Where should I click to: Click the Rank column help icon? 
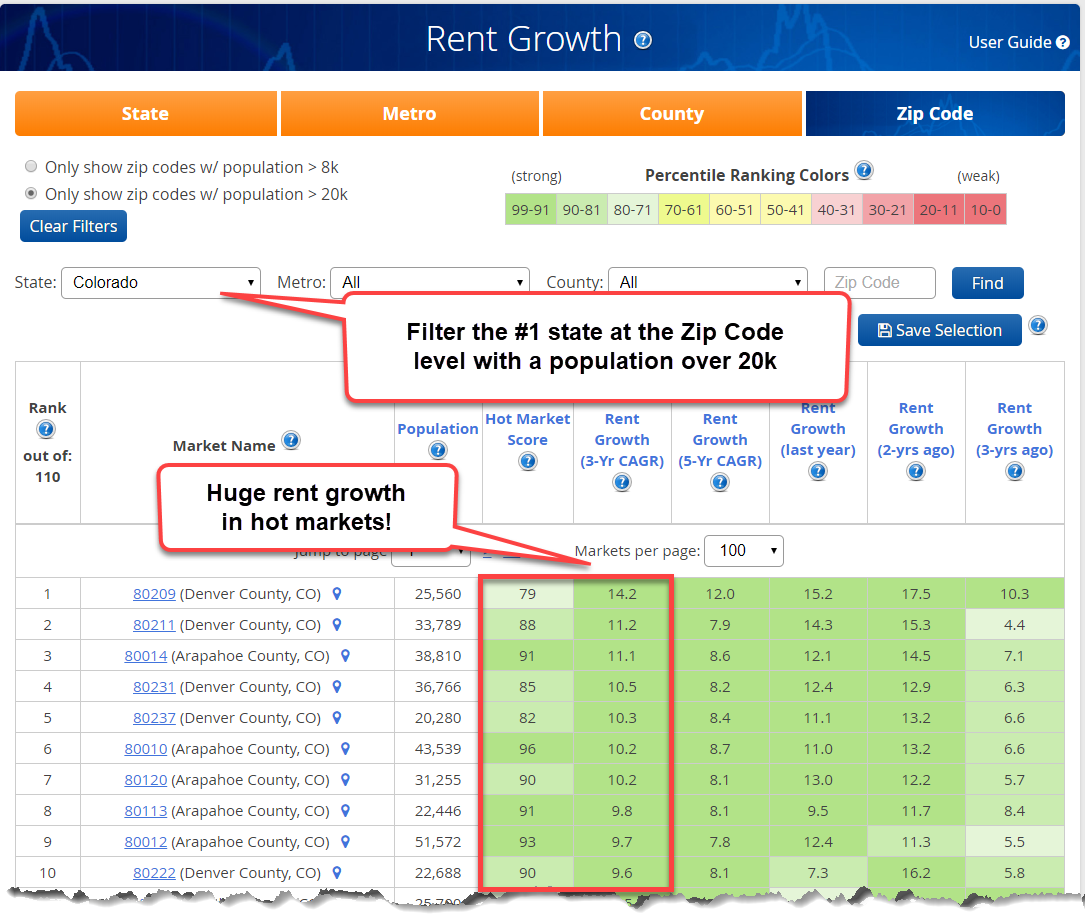(x=46, y=430)
